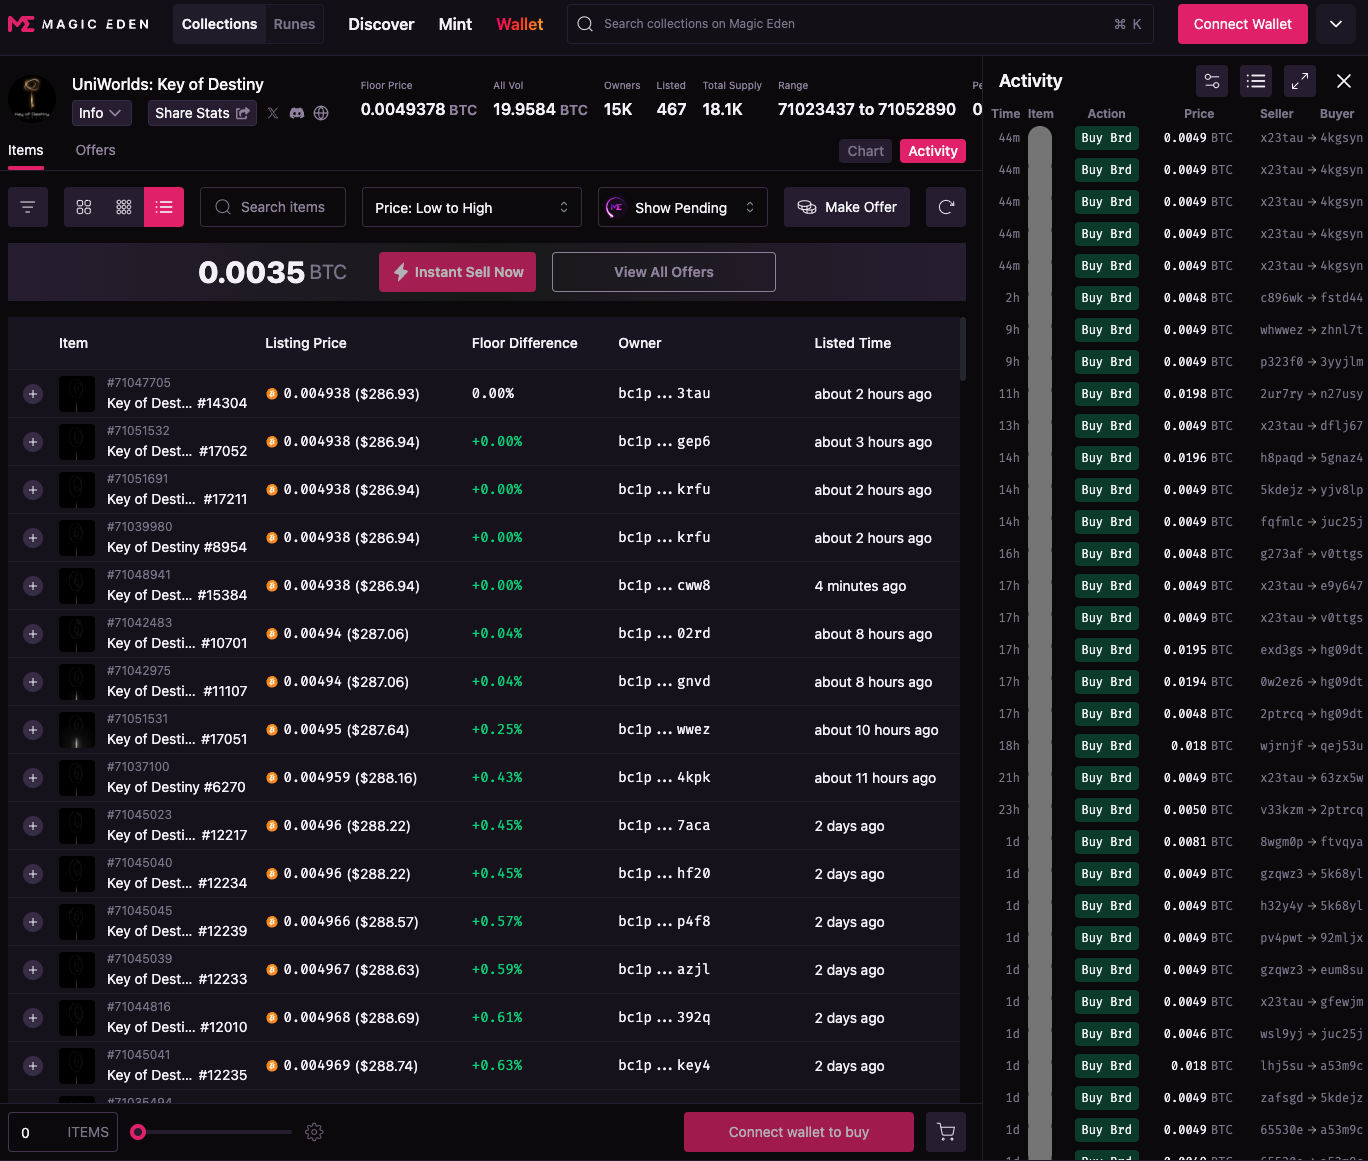
Task: Expand the Info dropdown
Action: point(101,113)
